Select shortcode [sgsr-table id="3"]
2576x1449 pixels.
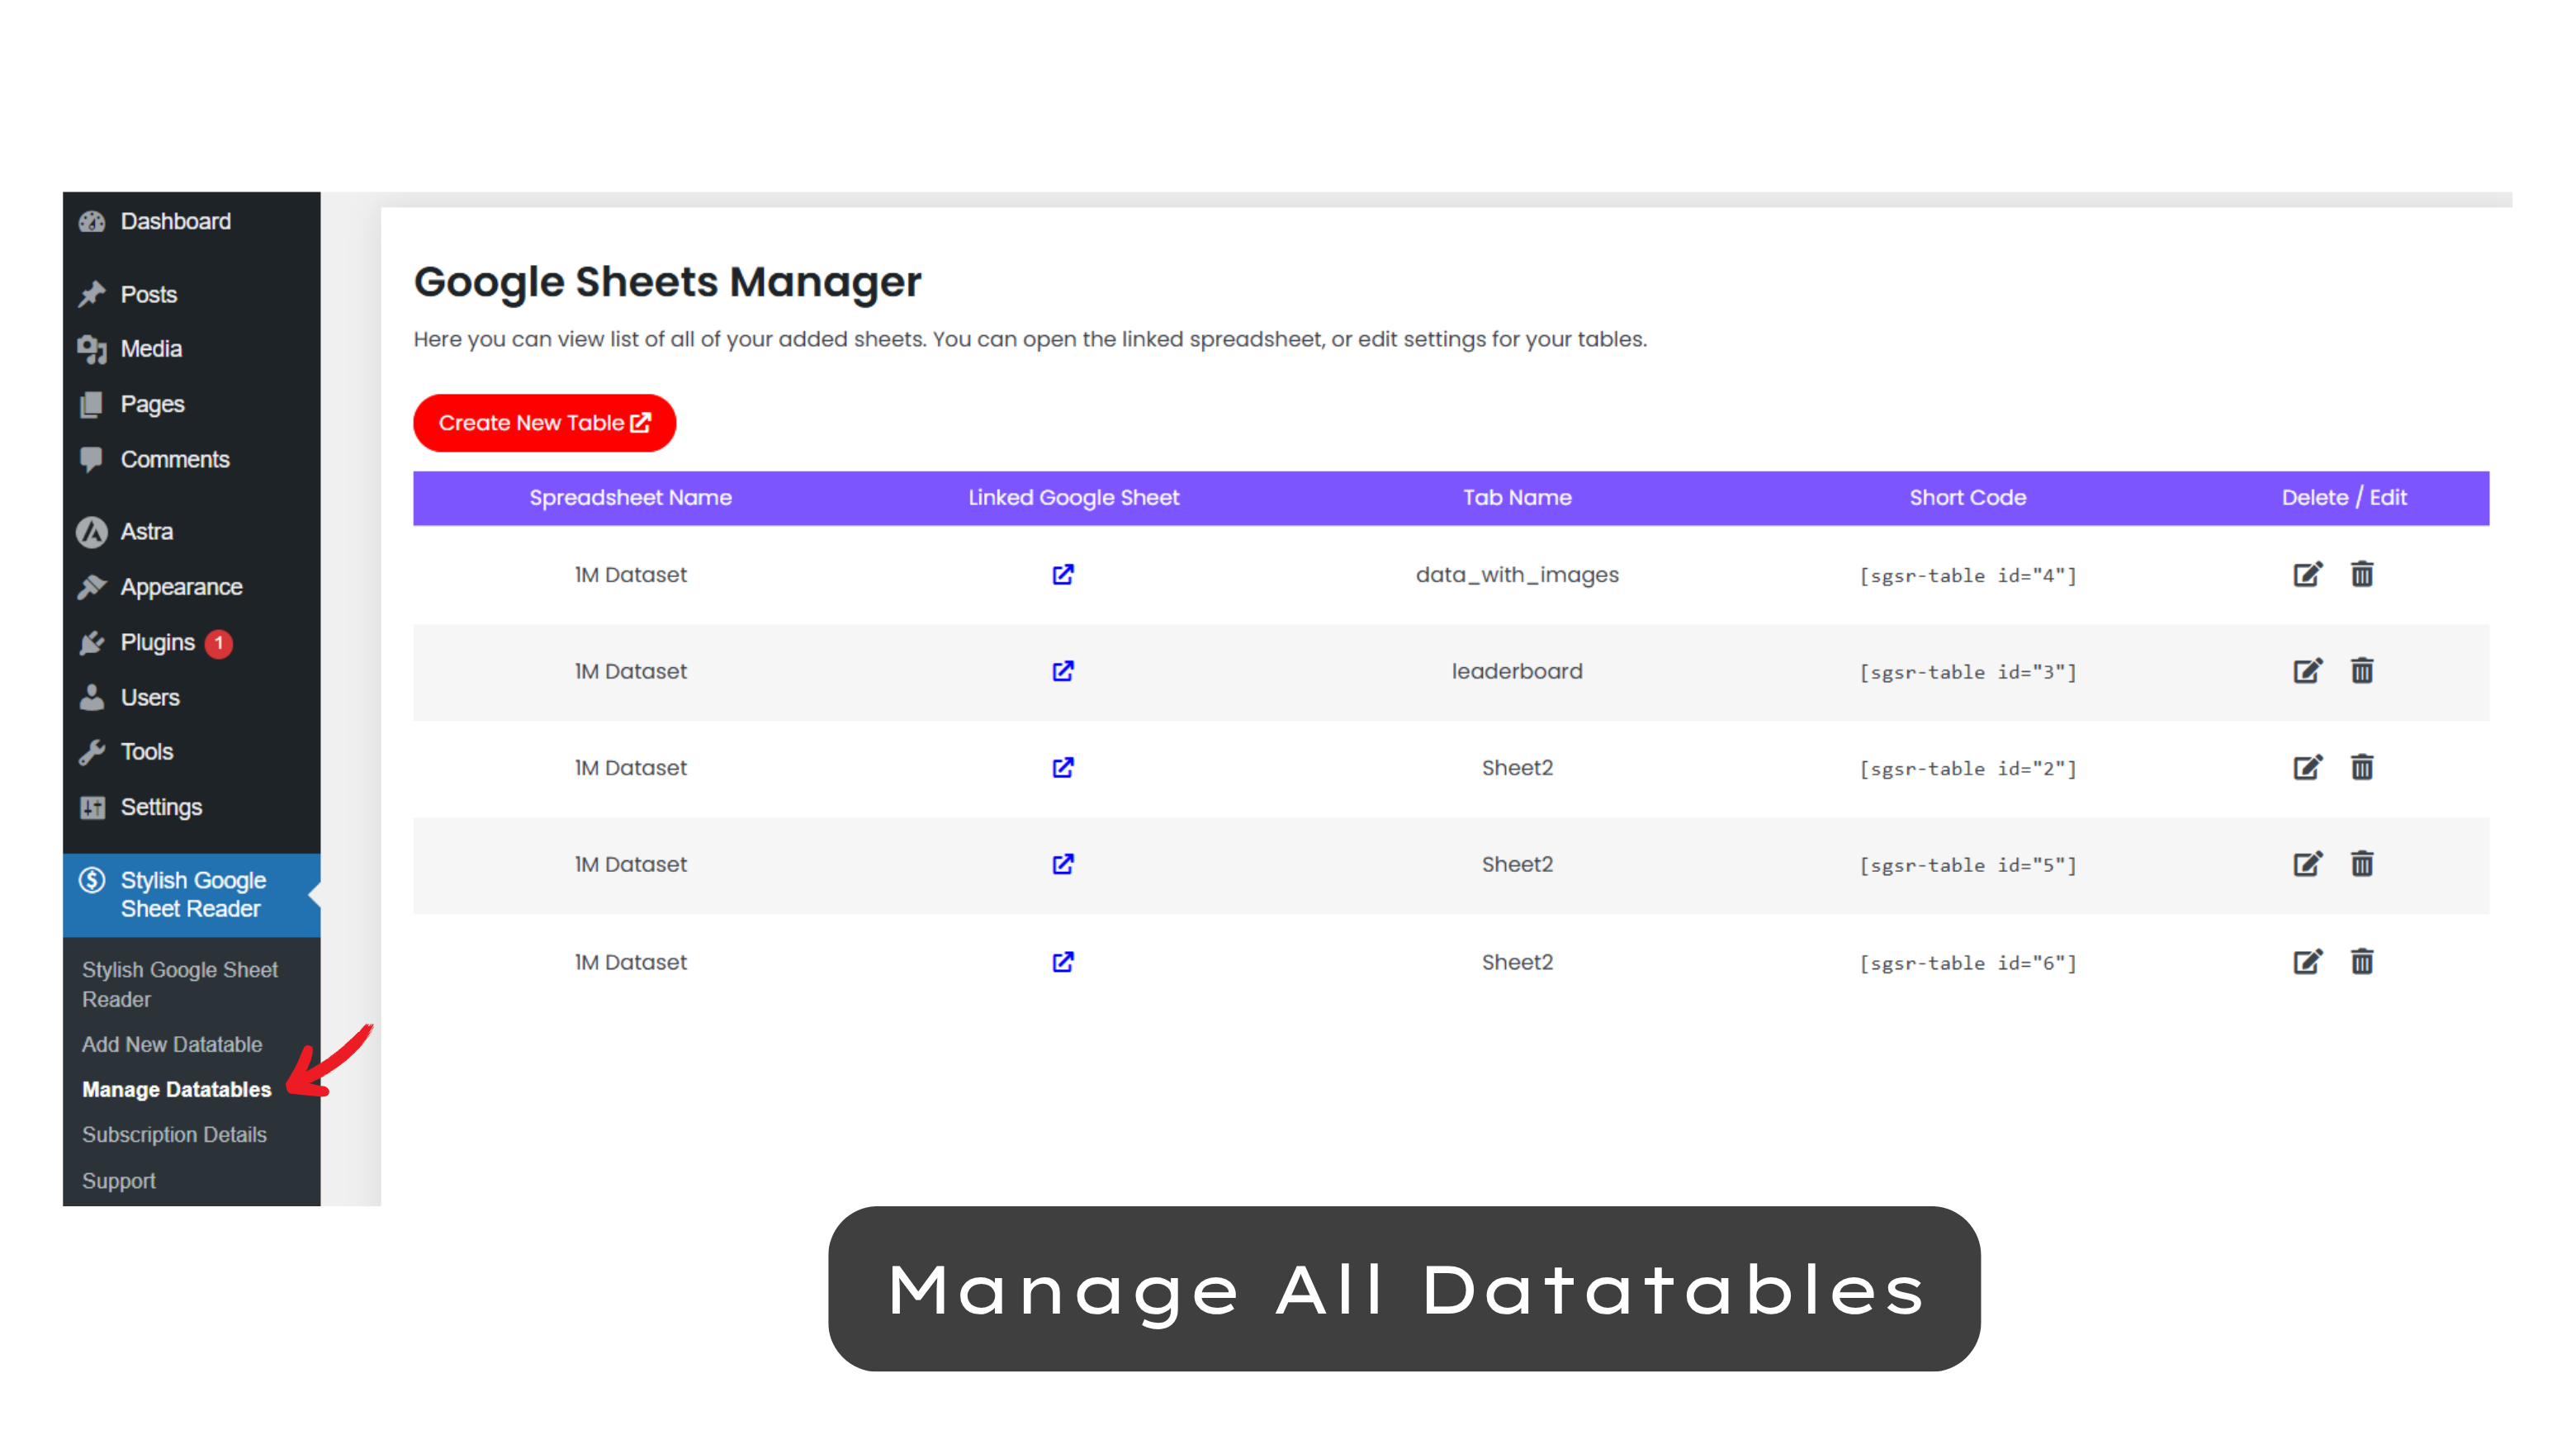click(x=1967, y=672)
